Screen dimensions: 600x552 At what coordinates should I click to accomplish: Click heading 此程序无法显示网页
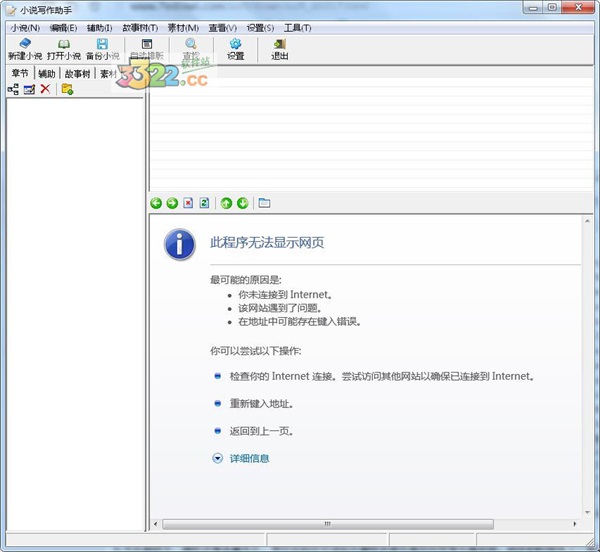tap(267, 243)
